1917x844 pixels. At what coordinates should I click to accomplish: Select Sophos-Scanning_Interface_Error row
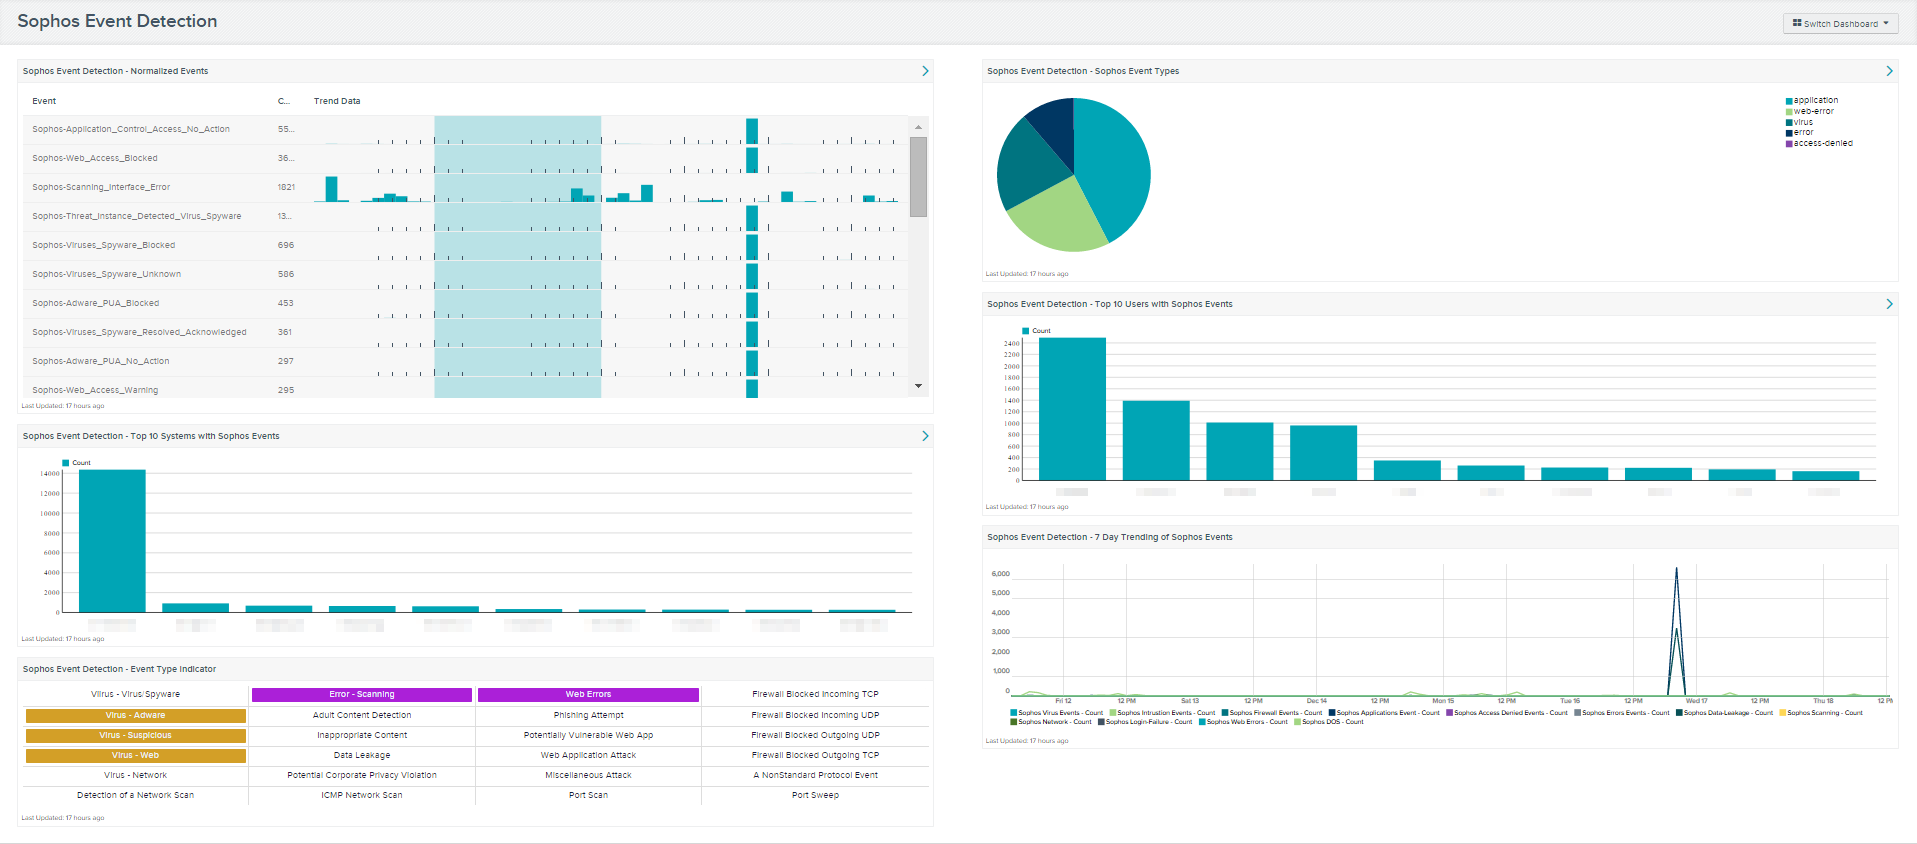pos(466,187)
